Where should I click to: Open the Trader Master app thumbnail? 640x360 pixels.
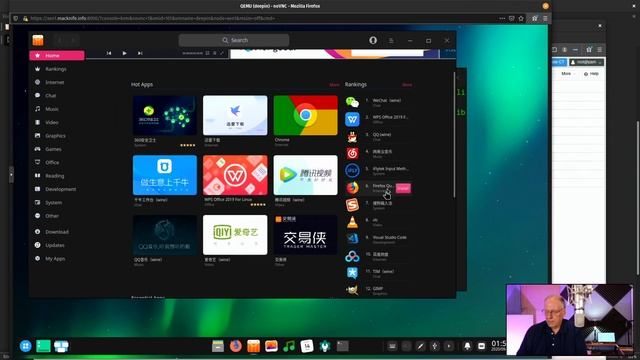[305, 235]
